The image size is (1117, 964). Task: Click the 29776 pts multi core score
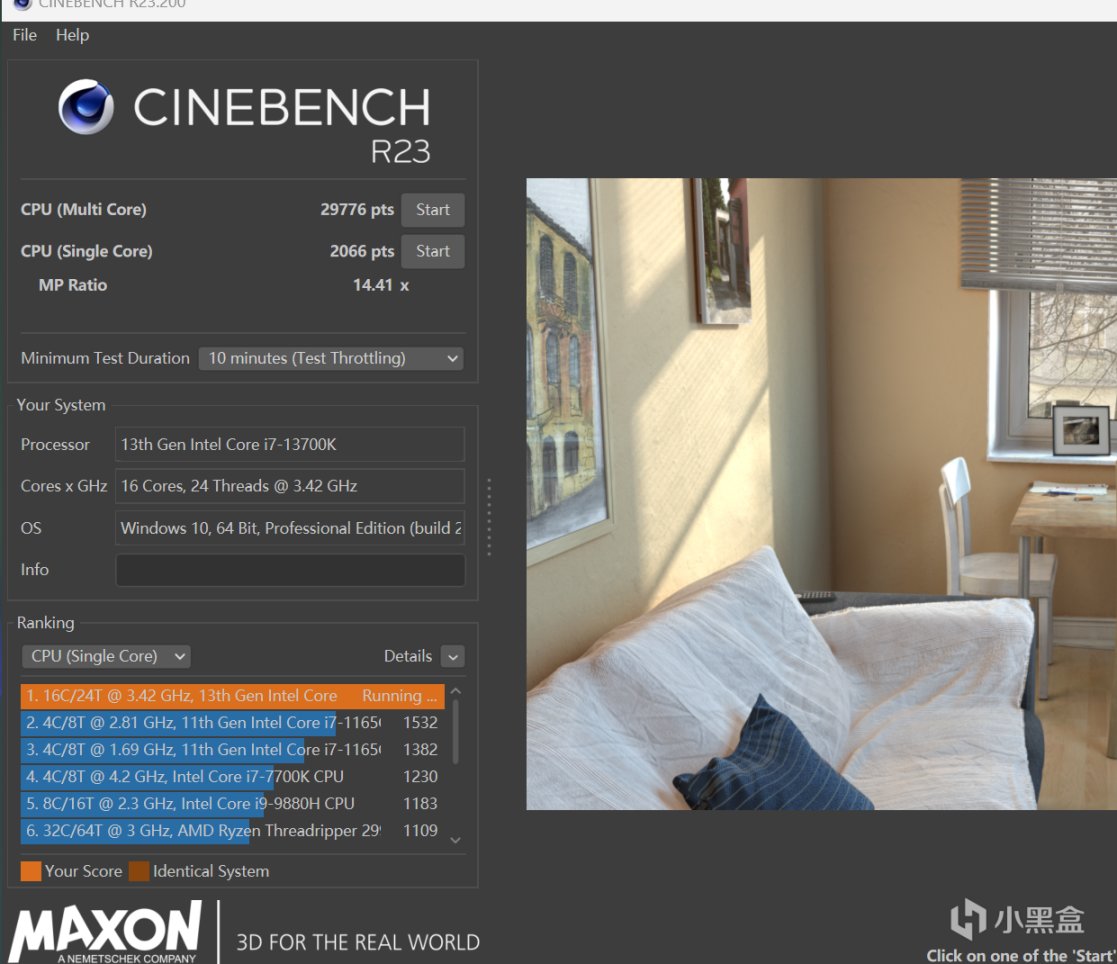coord(357,209)
